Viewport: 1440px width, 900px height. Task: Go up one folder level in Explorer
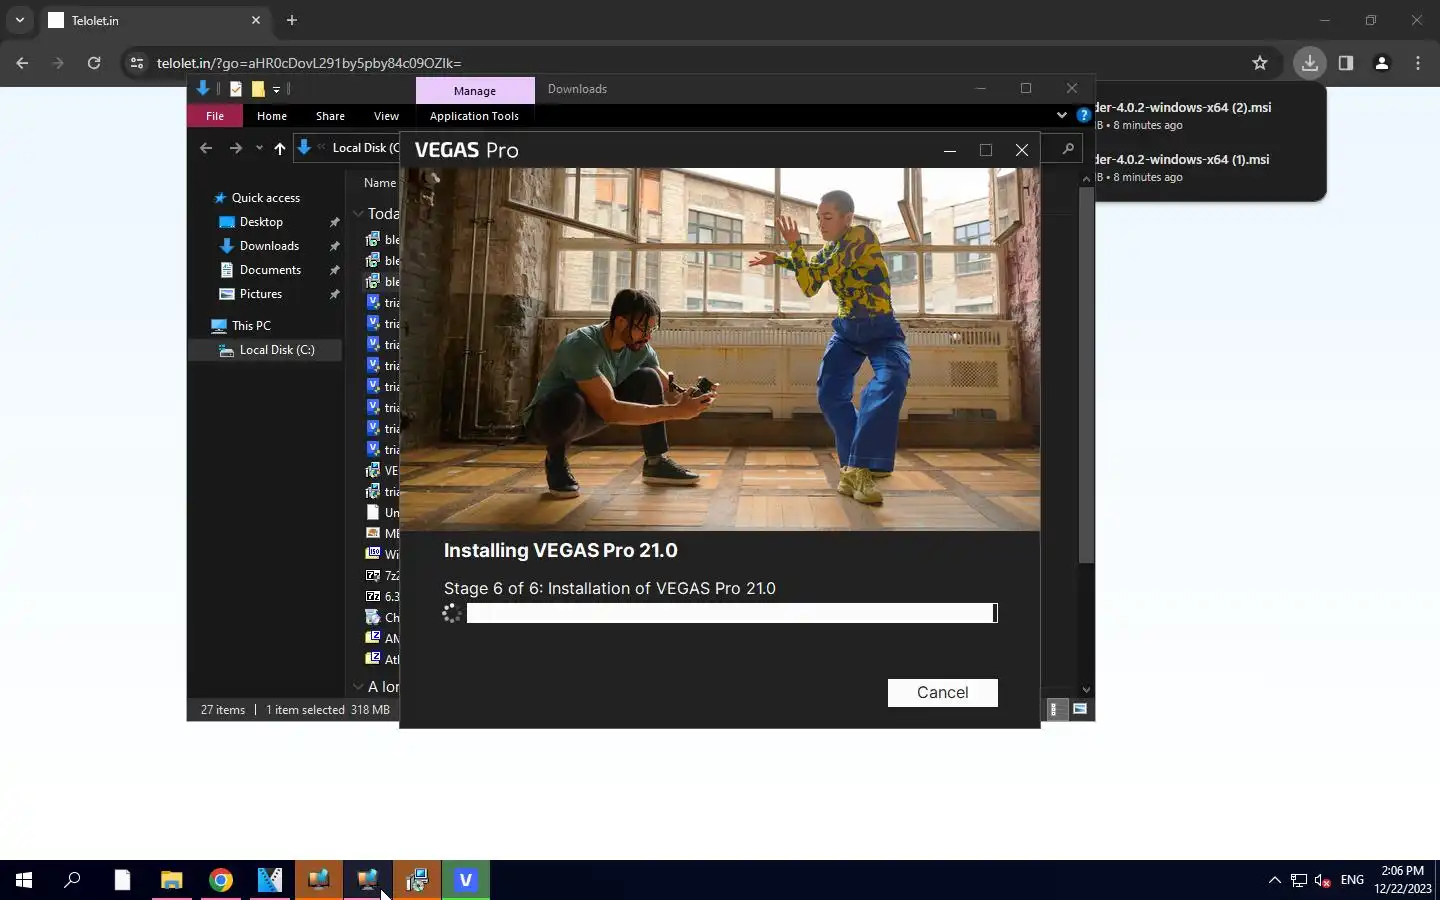(x=280, y=148)
